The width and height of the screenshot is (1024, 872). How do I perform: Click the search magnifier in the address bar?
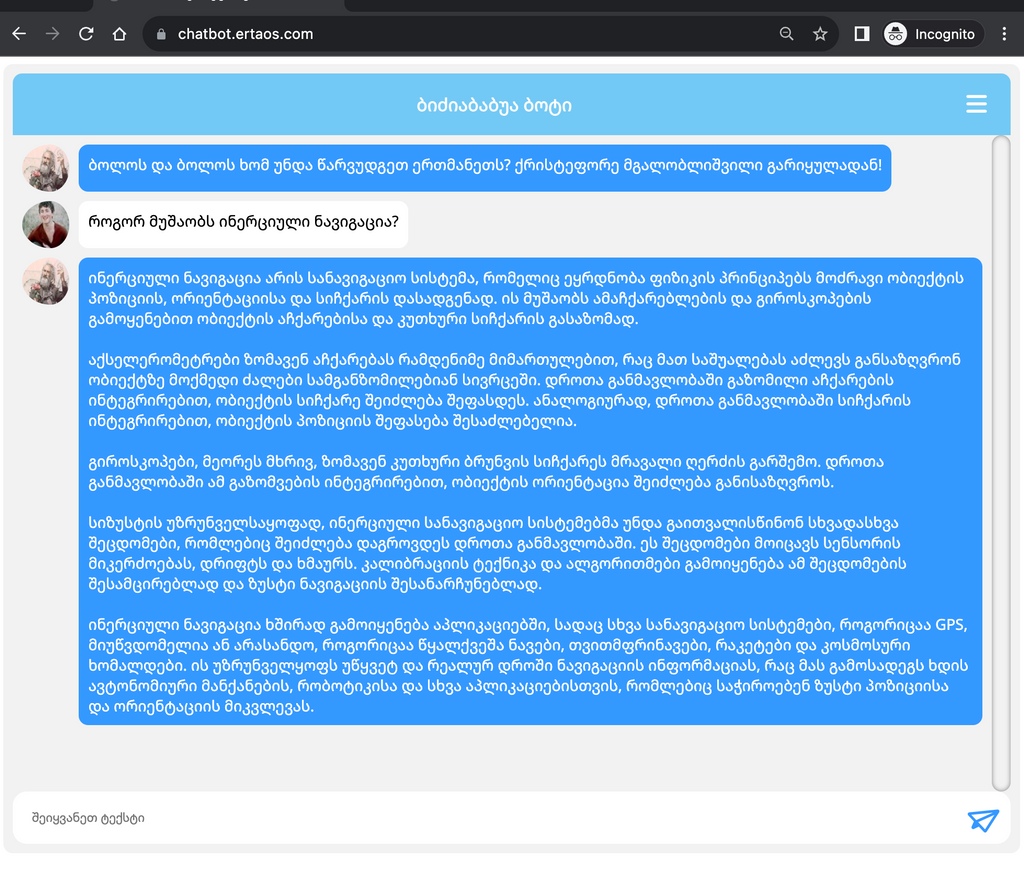(786, 33)
